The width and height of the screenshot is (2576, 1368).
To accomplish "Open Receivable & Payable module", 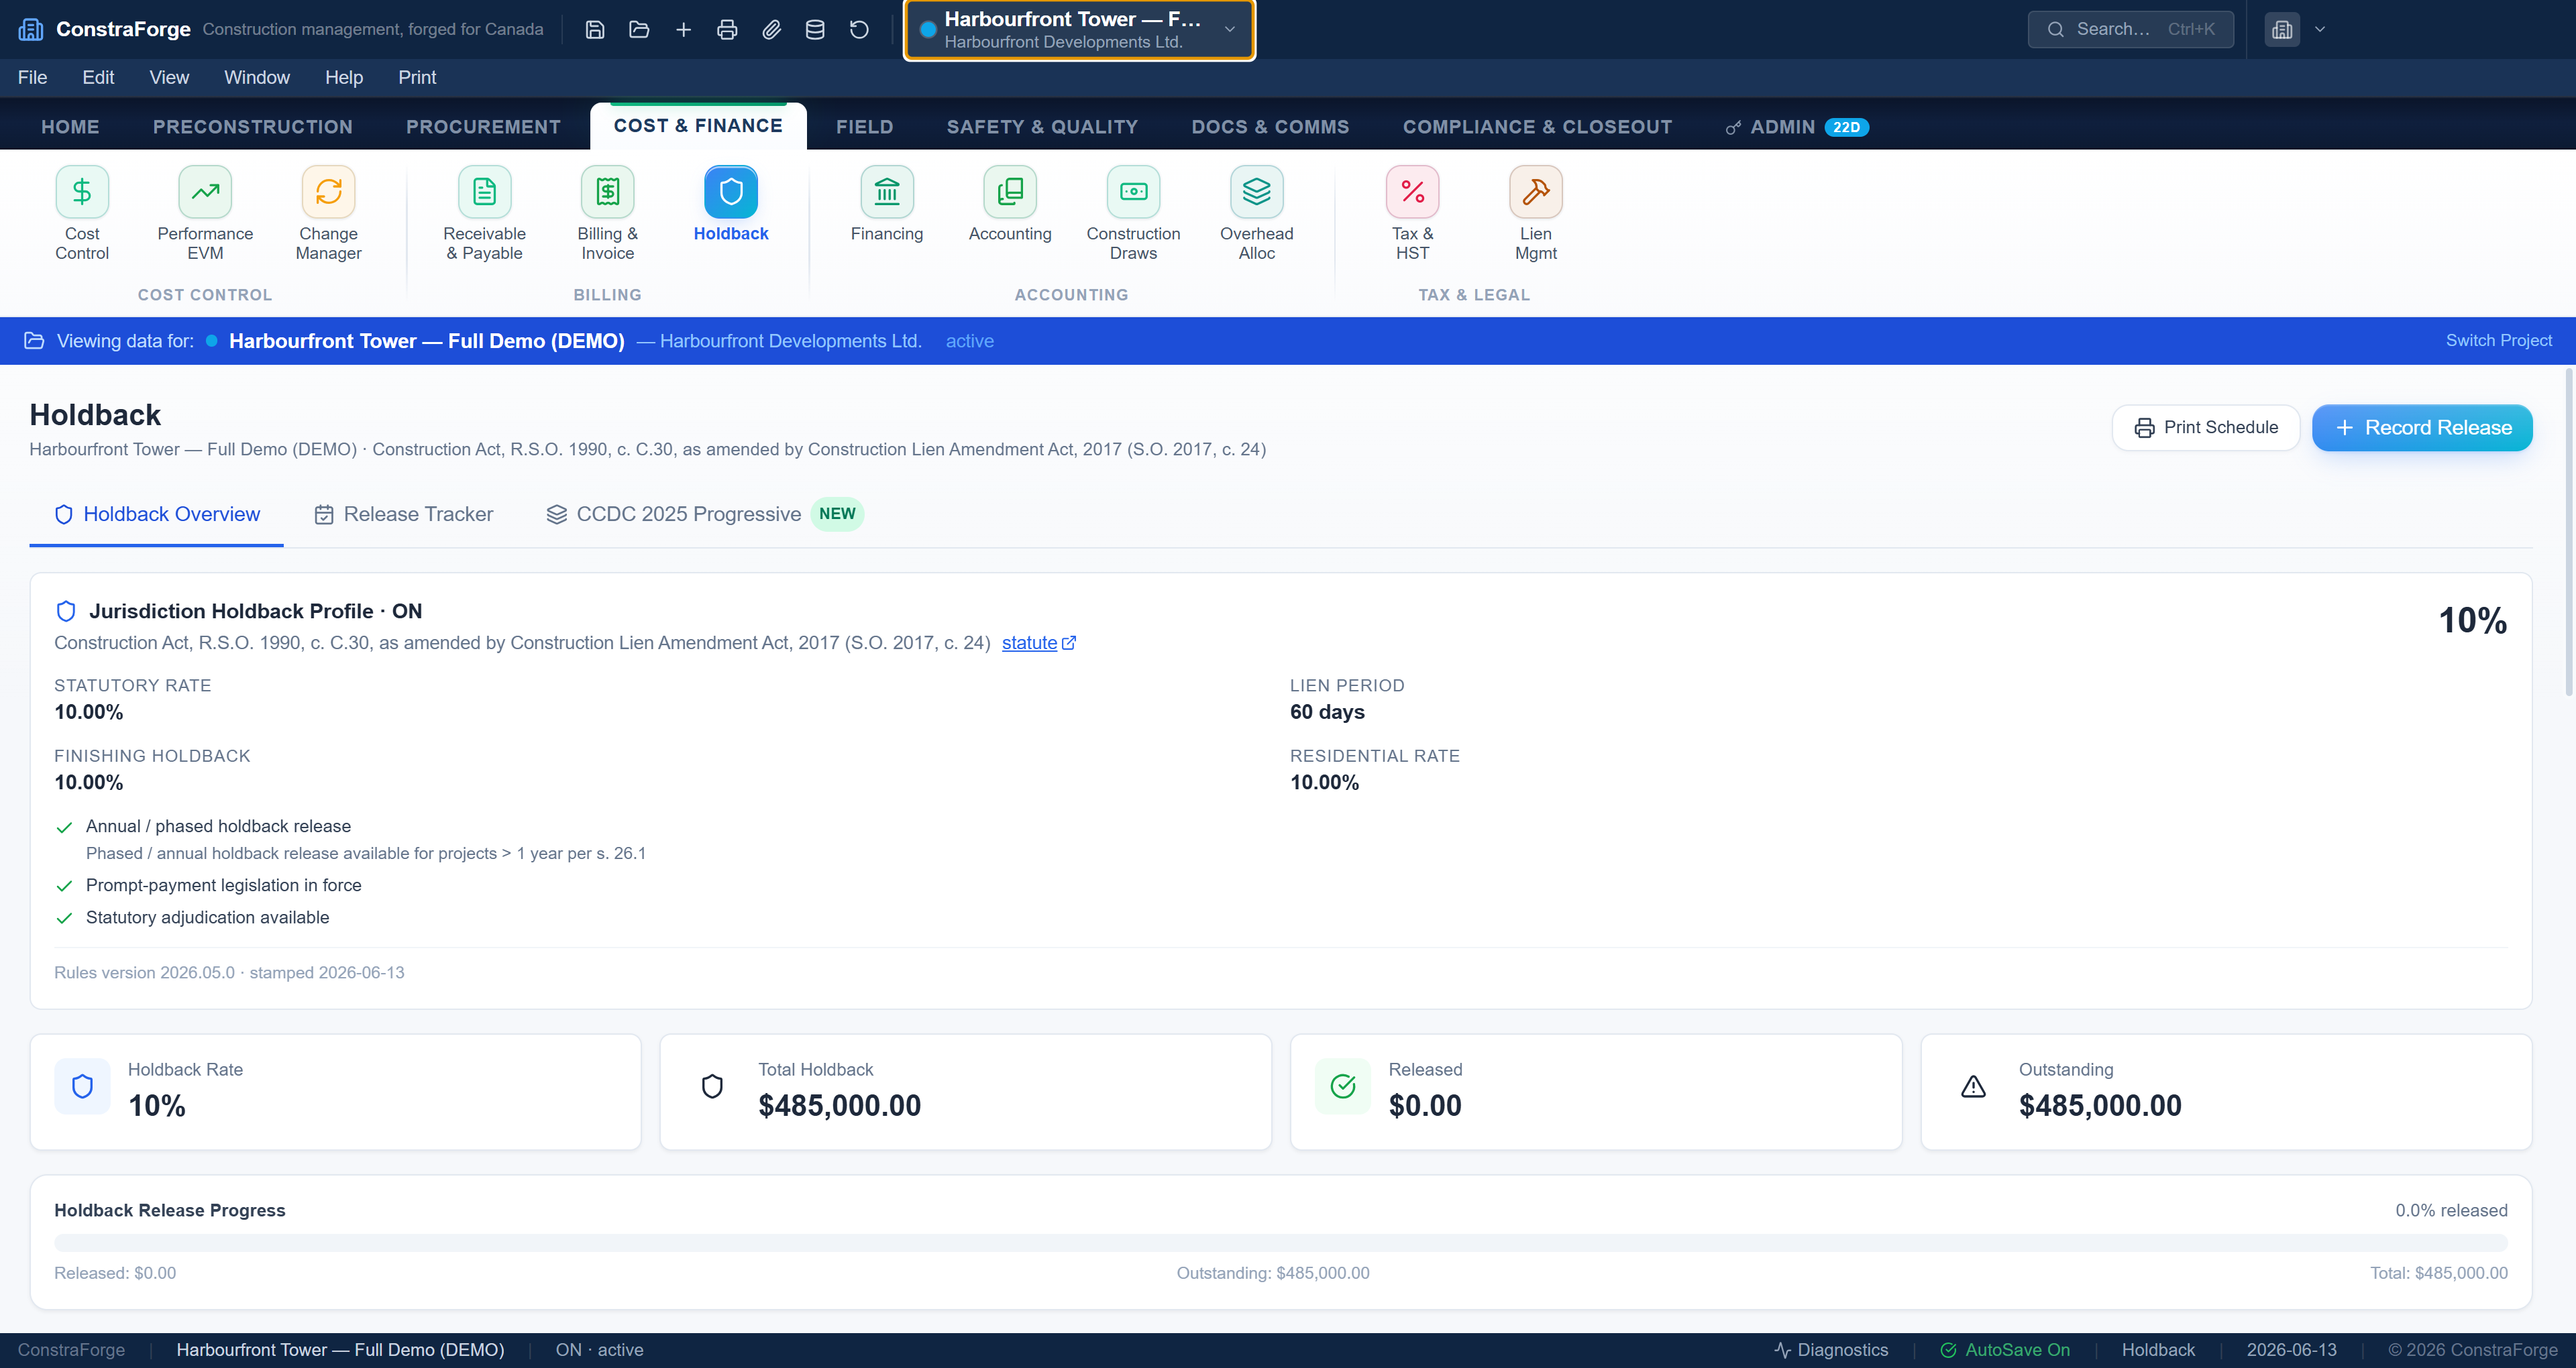I will (484, 213).
